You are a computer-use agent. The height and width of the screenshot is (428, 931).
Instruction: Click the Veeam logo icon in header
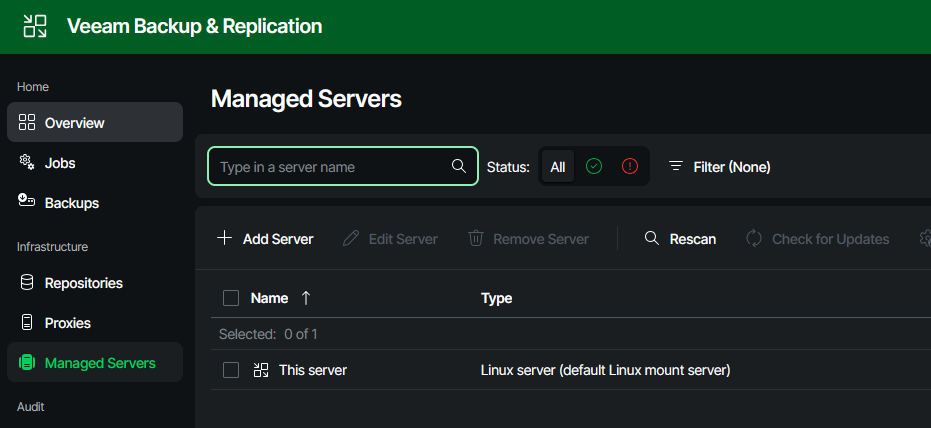point(35,26)
